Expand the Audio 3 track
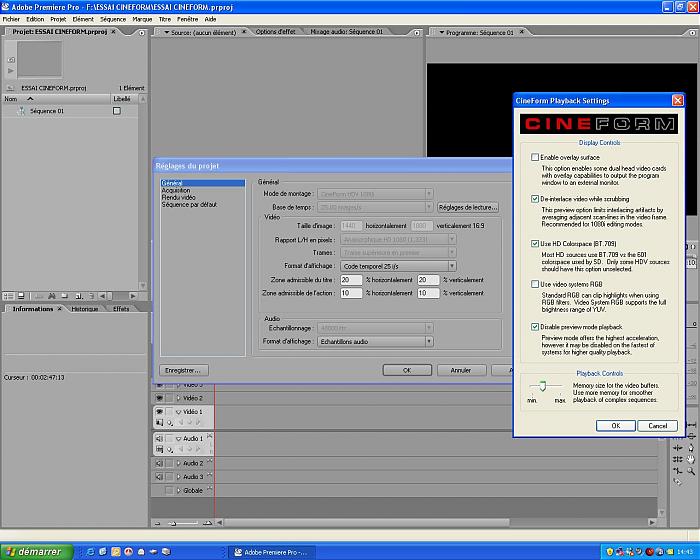700x560 pixels. point(179,477)
